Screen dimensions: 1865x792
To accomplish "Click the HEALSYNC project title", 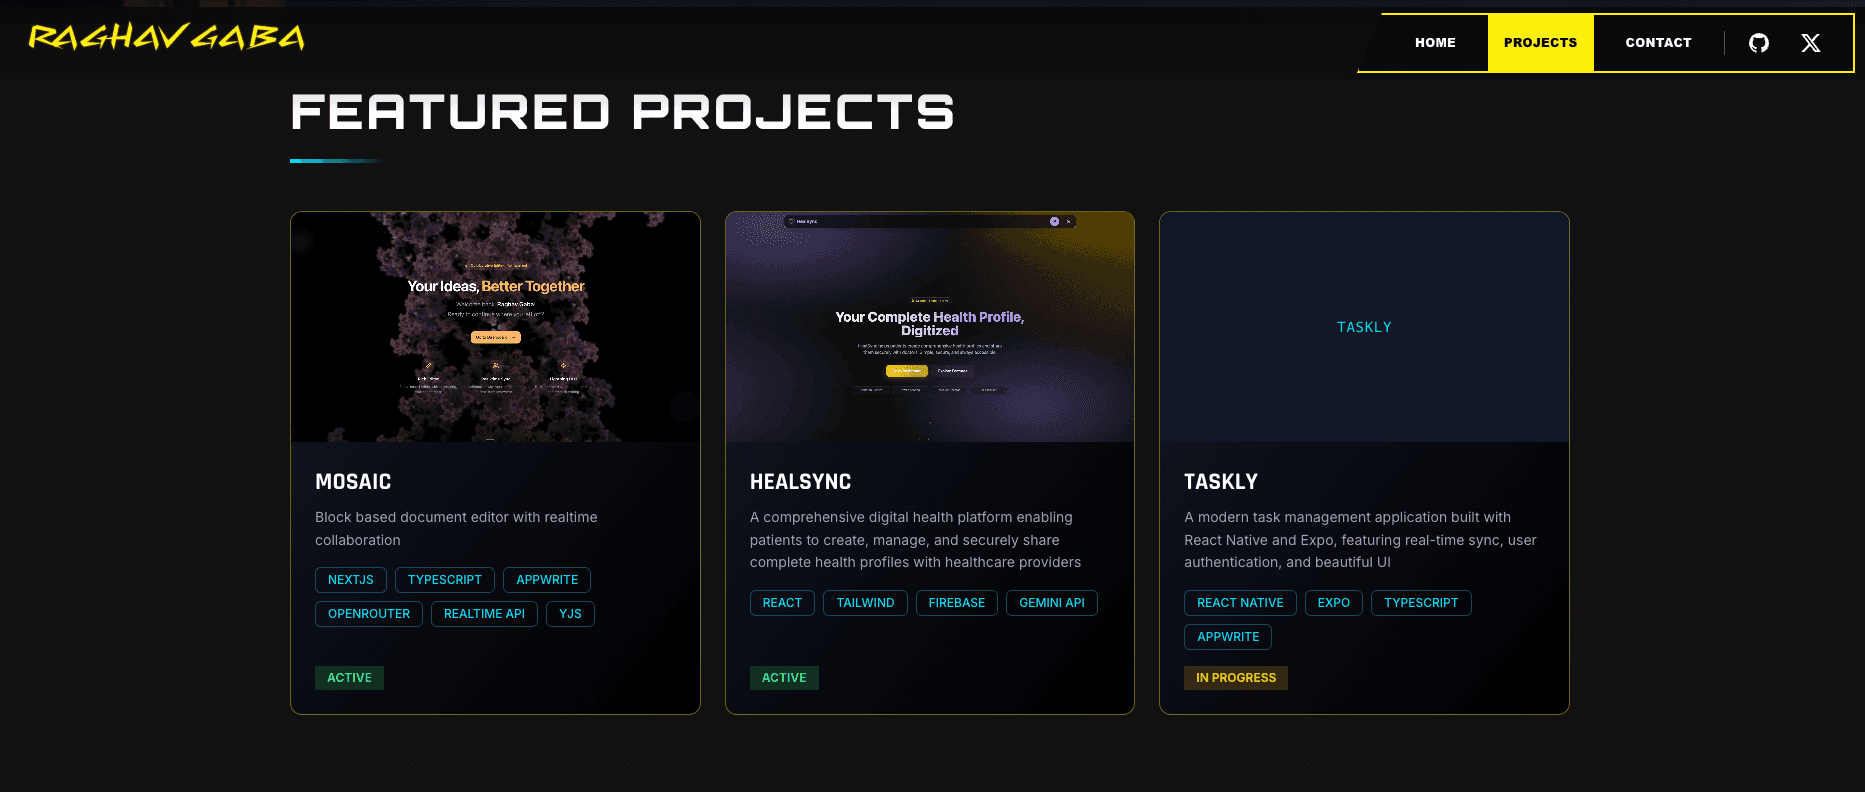I will point(800,482).
